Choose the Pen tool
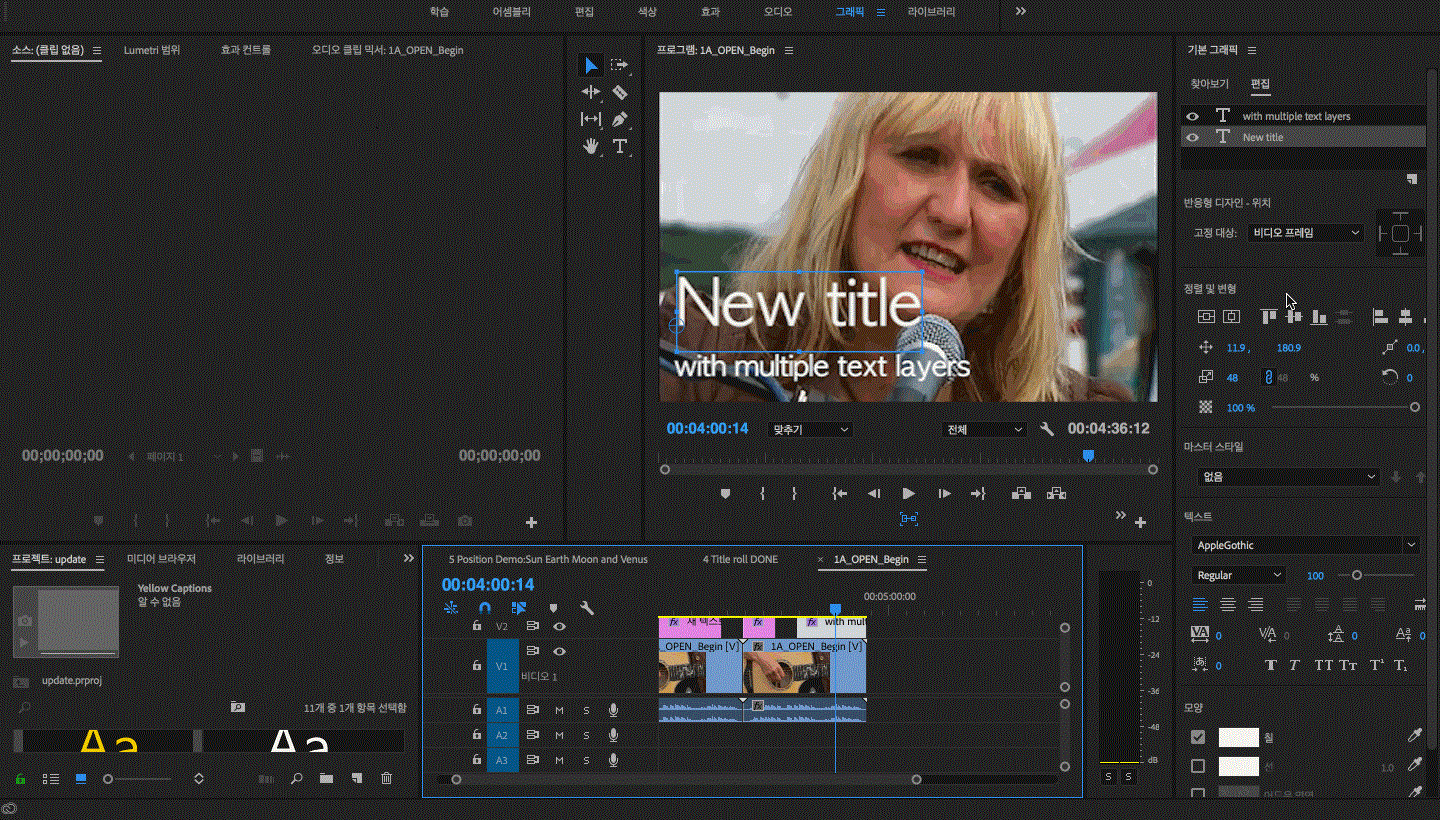 tap(620, 119)
